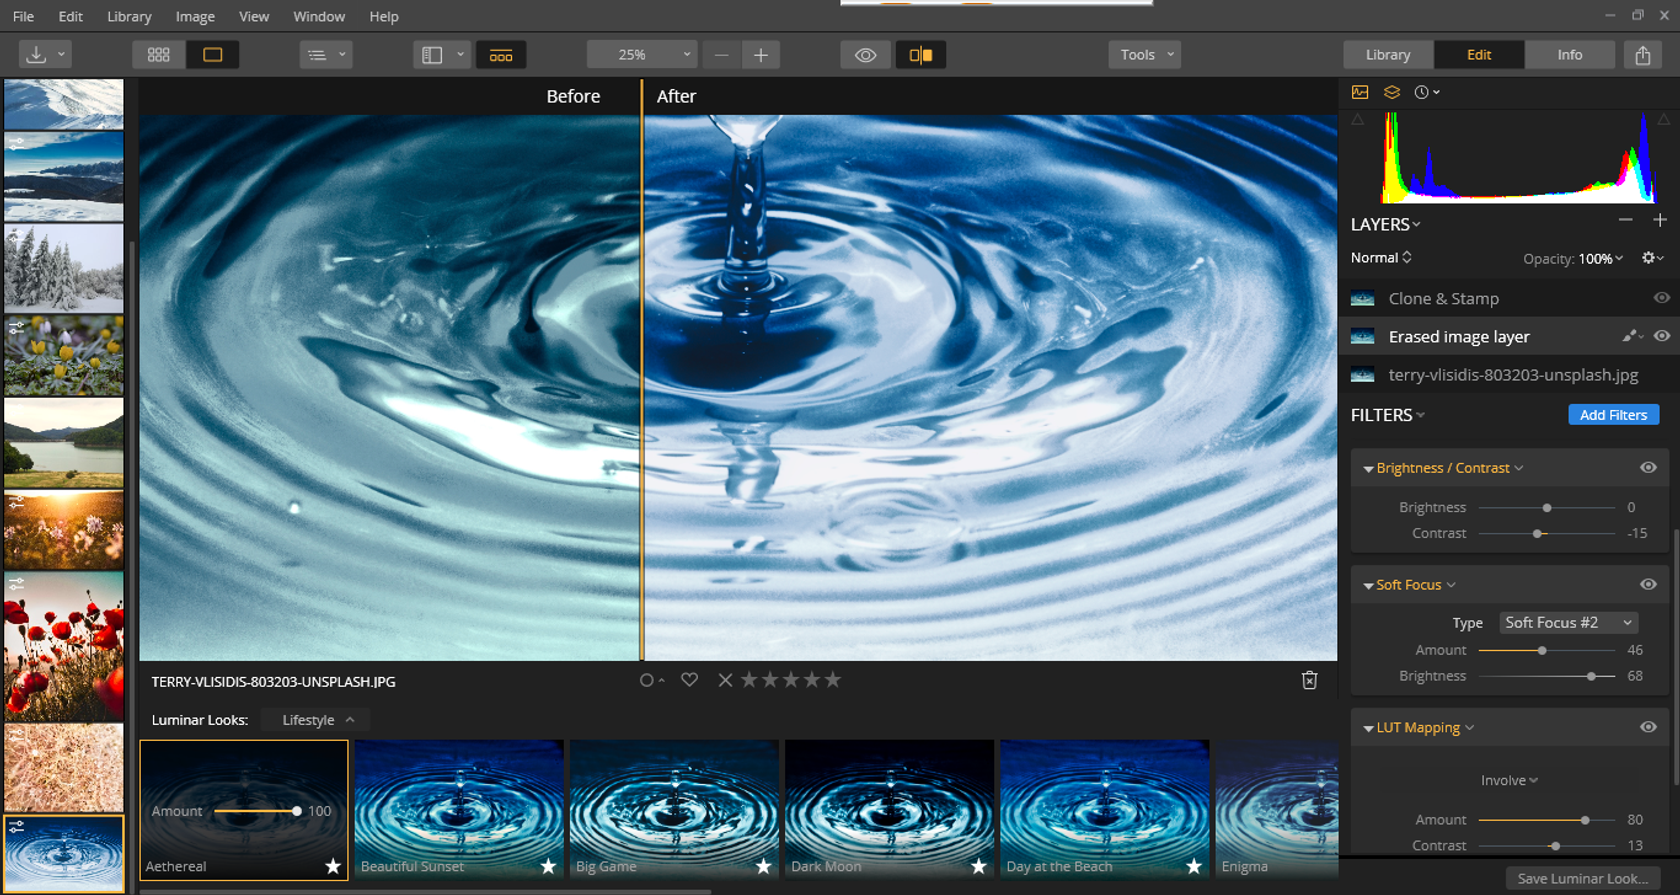1680x895 pixels.
Task: Click the Add Filters button
Action: click(x=1613, y=415)
